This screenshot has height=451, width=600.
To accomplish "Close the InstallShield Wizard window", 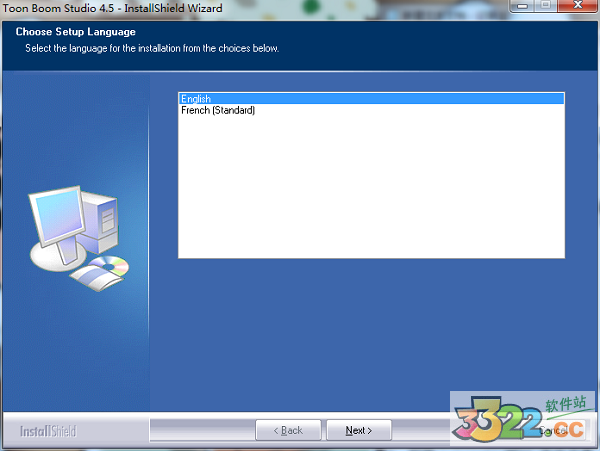I will coord(577,5).
